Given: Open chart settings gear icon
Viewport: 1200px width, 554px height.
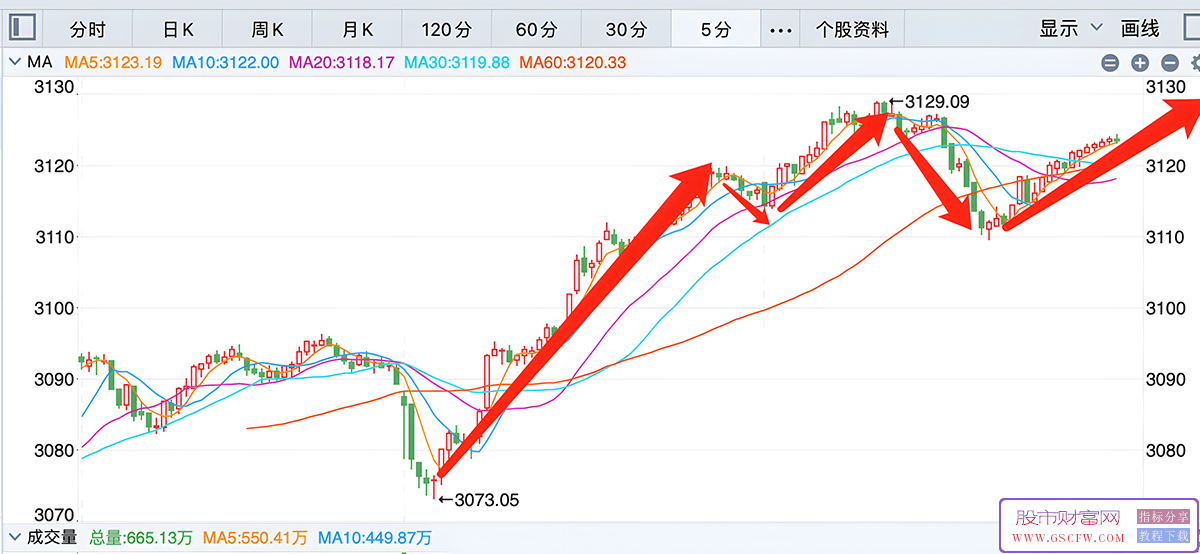Looking at the screenshot, I should (x=1195, y=63).
